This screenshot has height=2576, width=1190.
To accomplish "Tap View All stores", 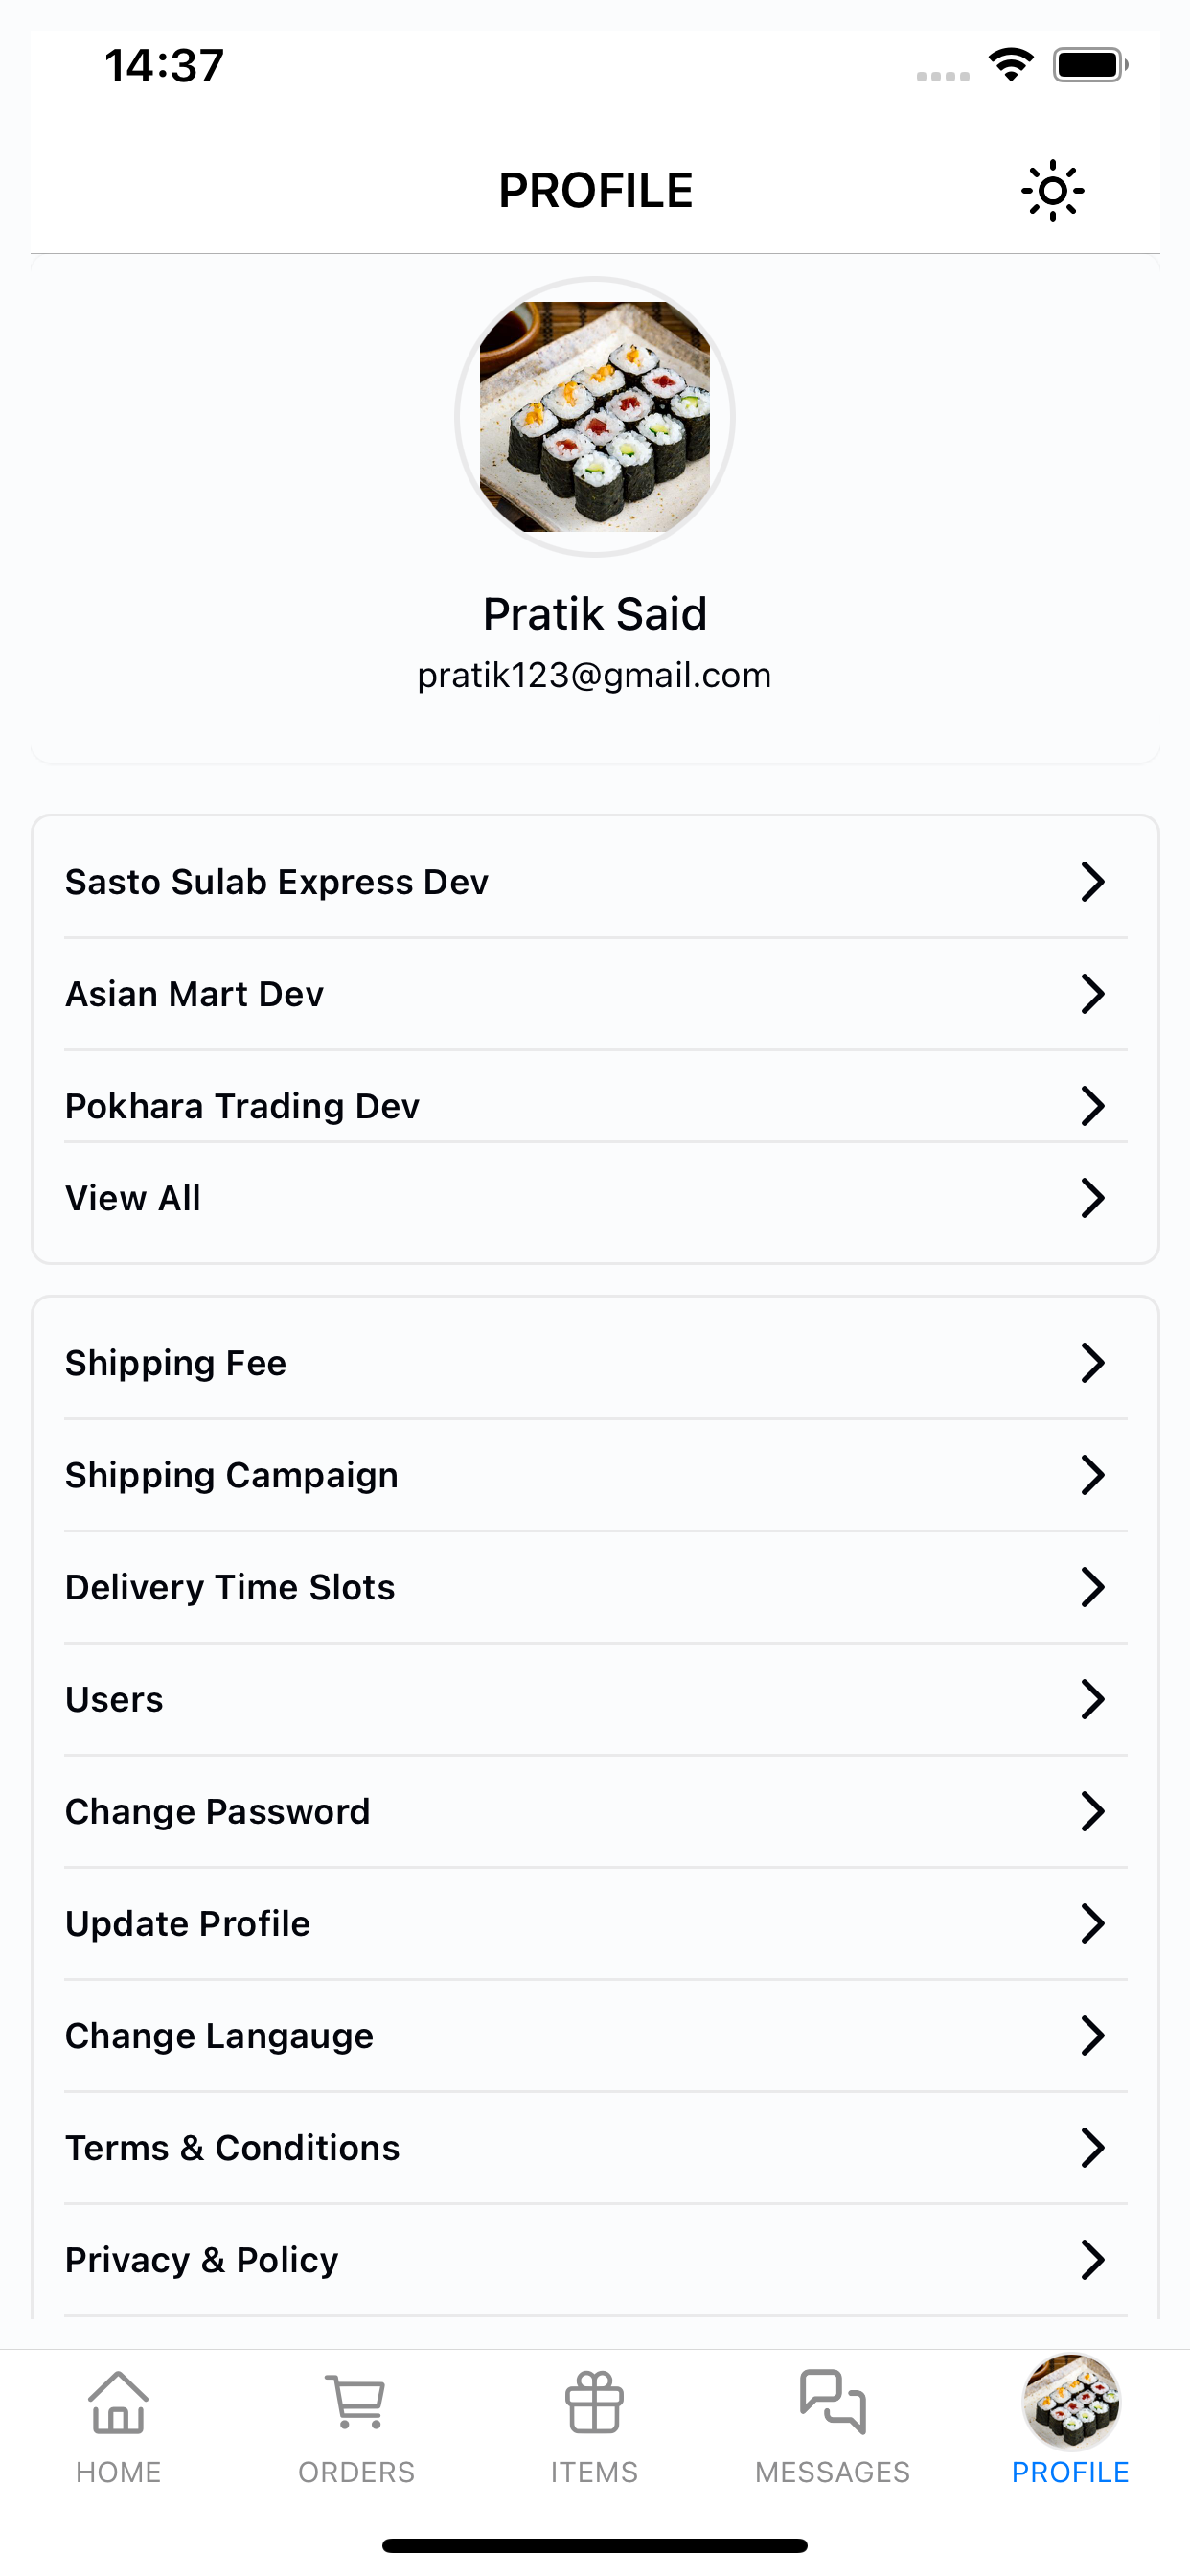I will pyautogui.click(x=595, y=1198).
